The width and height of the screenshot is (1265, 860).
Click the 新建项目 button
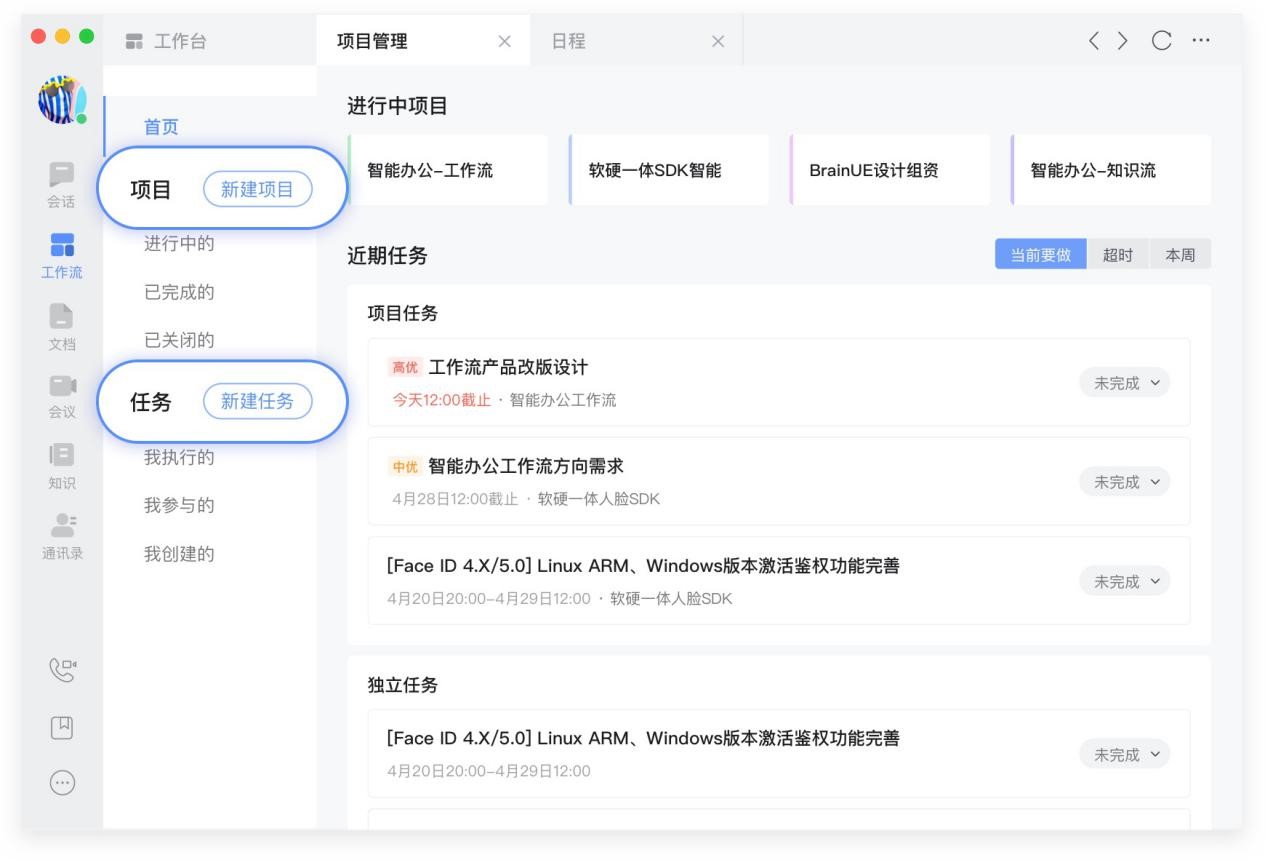(257, 190)
